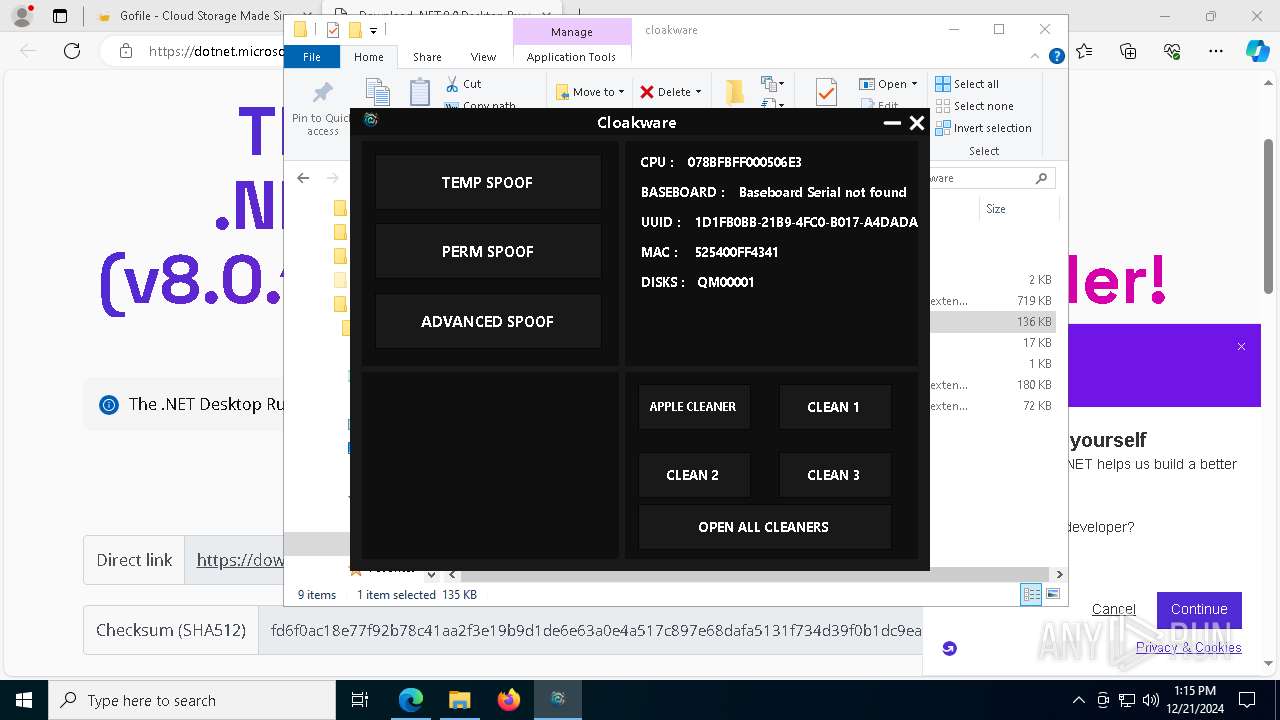1280x720 pixels.
Task: Select the 136 KB file row
Action: pos(990,322)
